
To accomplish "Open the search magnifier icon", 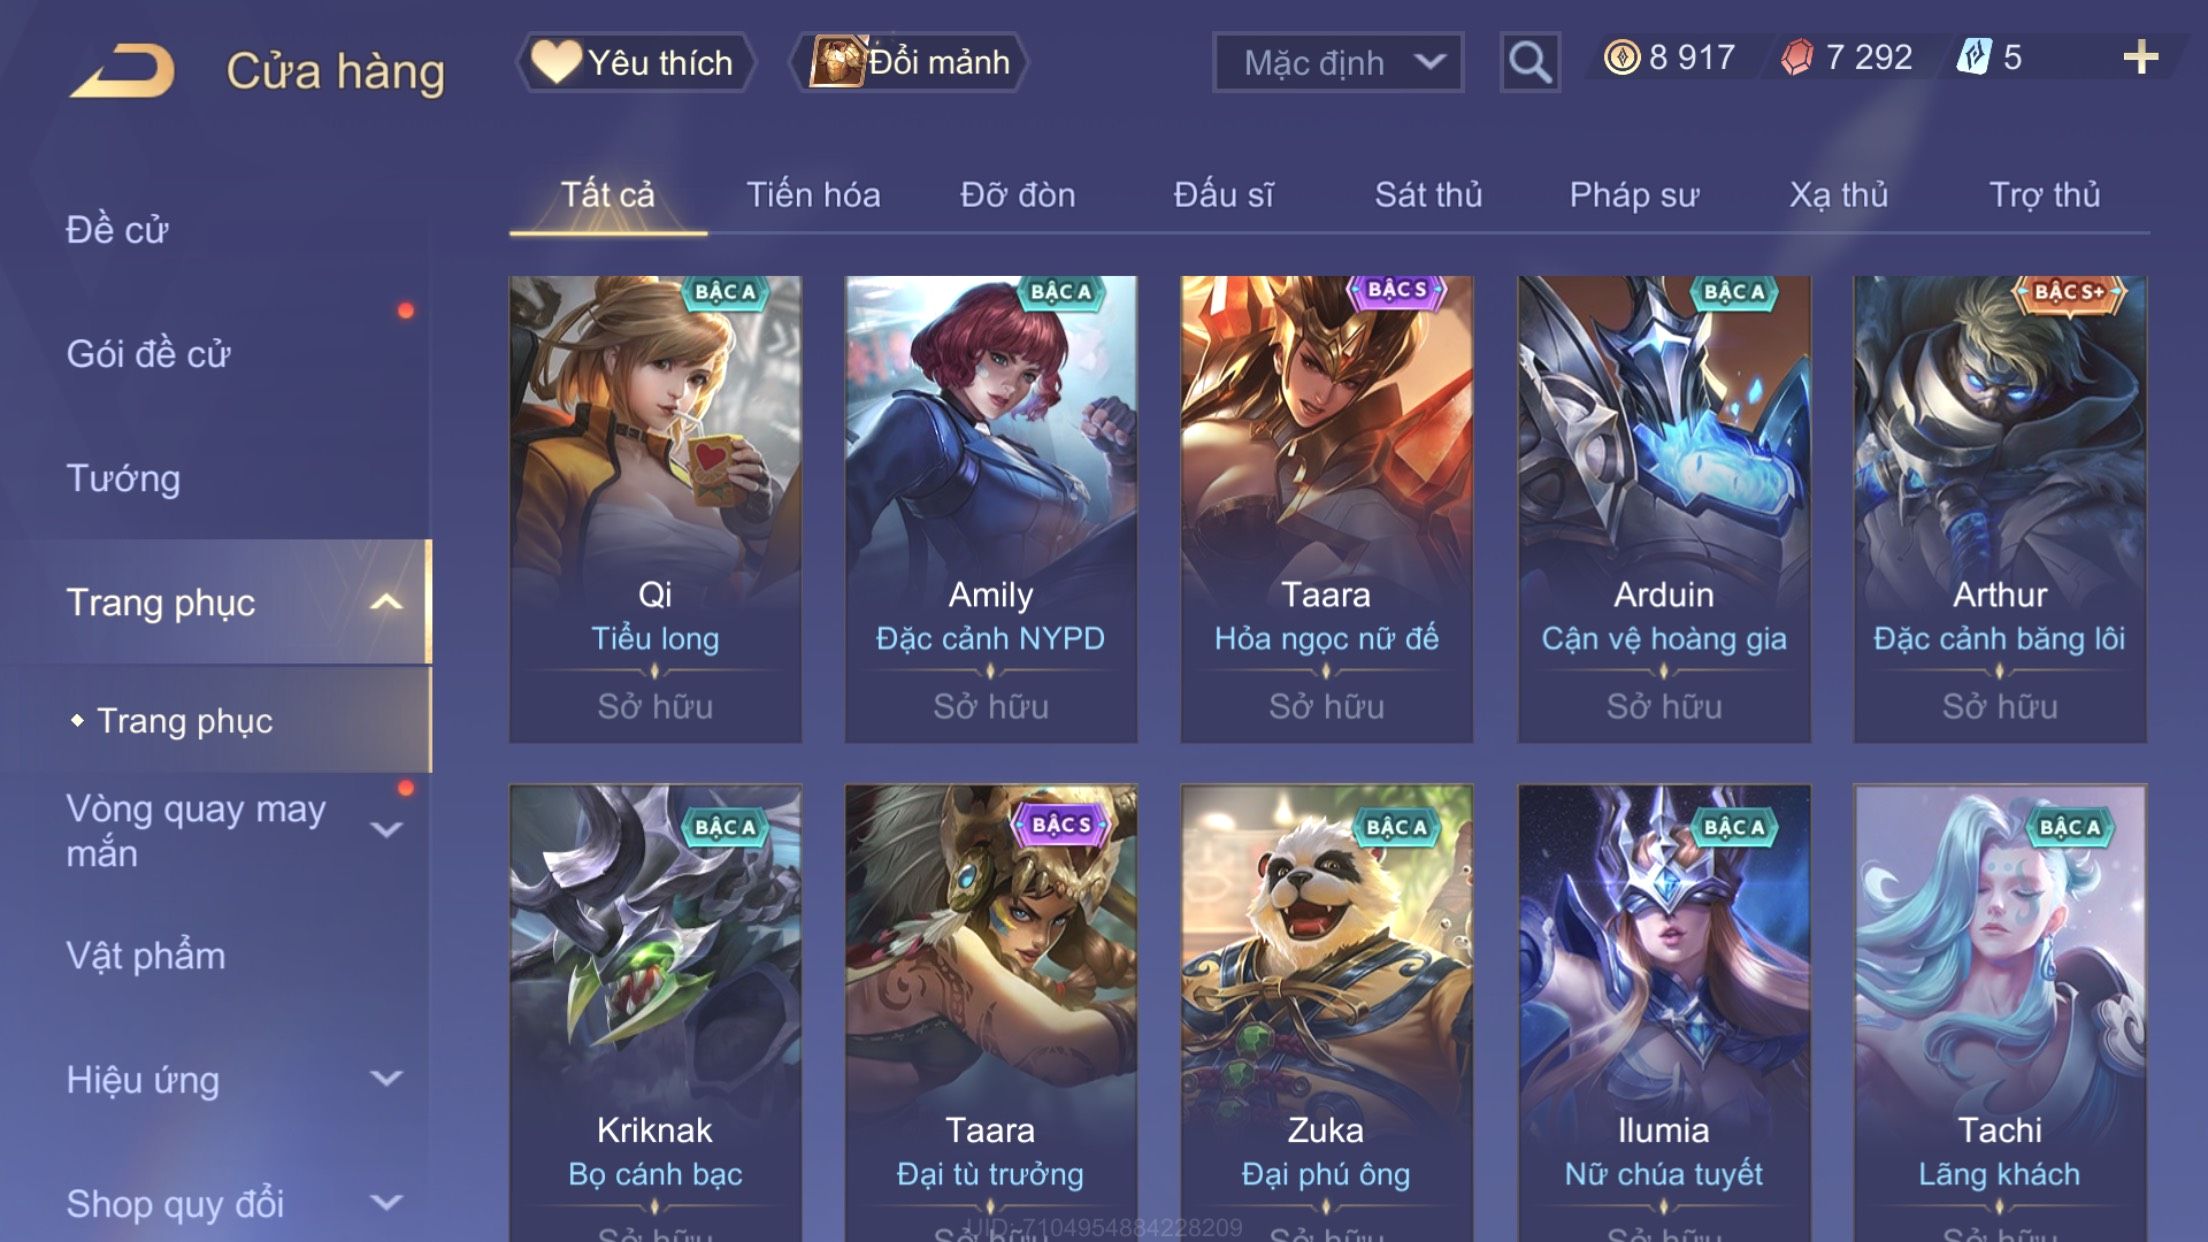I will tap(1529, 62).
